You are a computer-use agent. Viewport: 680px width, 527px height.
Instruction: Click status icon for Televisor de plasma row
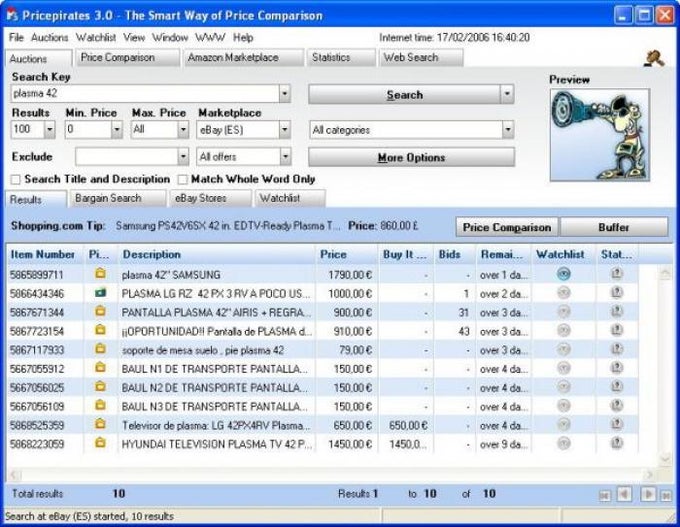tap(616, 425)
